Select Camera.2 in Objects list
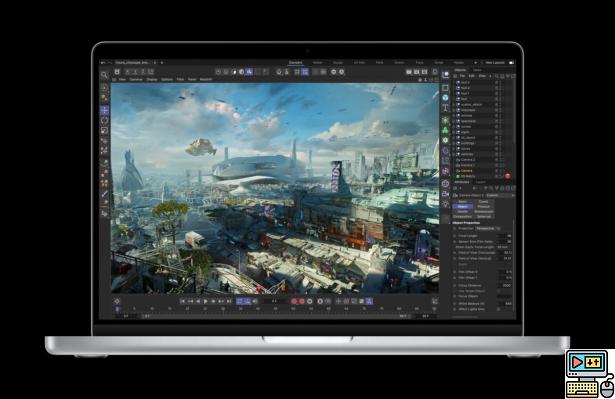The height and width of the screenshot is (399, 615). click(x=467, y=160)
